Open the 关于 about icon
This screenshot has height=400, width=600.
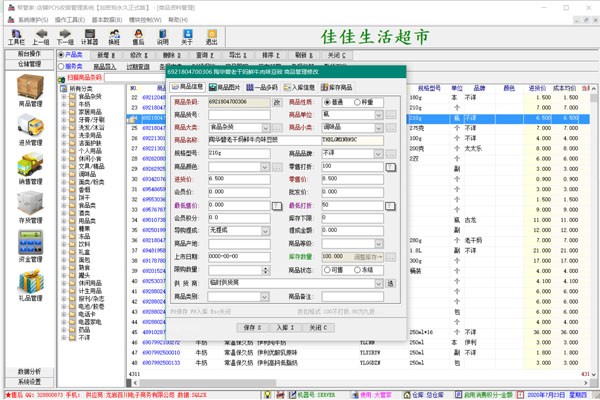tap(187, 37)
